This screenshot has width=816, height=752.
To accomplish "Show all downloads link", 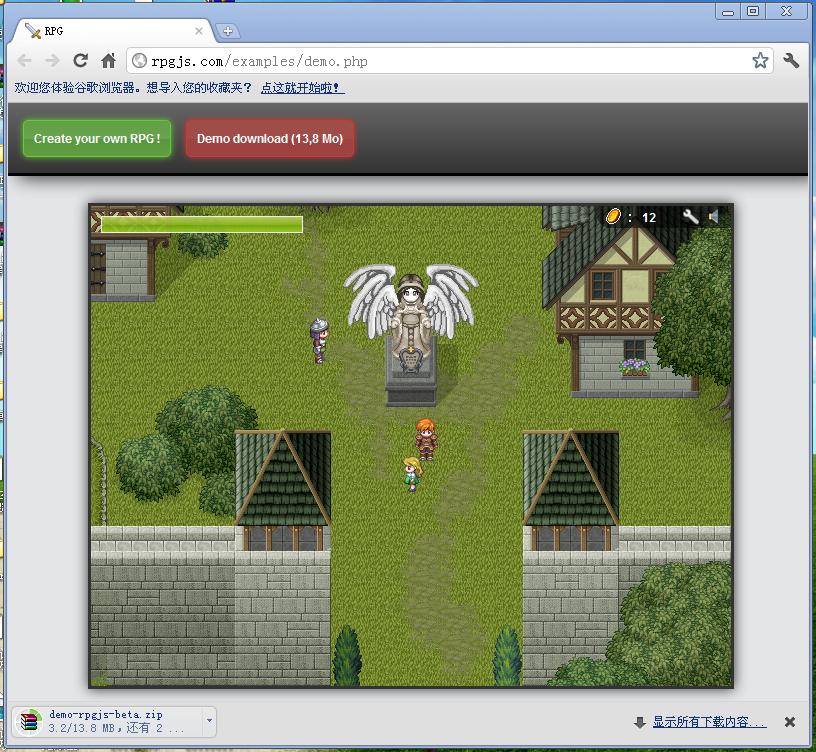I will coord(709,722).
